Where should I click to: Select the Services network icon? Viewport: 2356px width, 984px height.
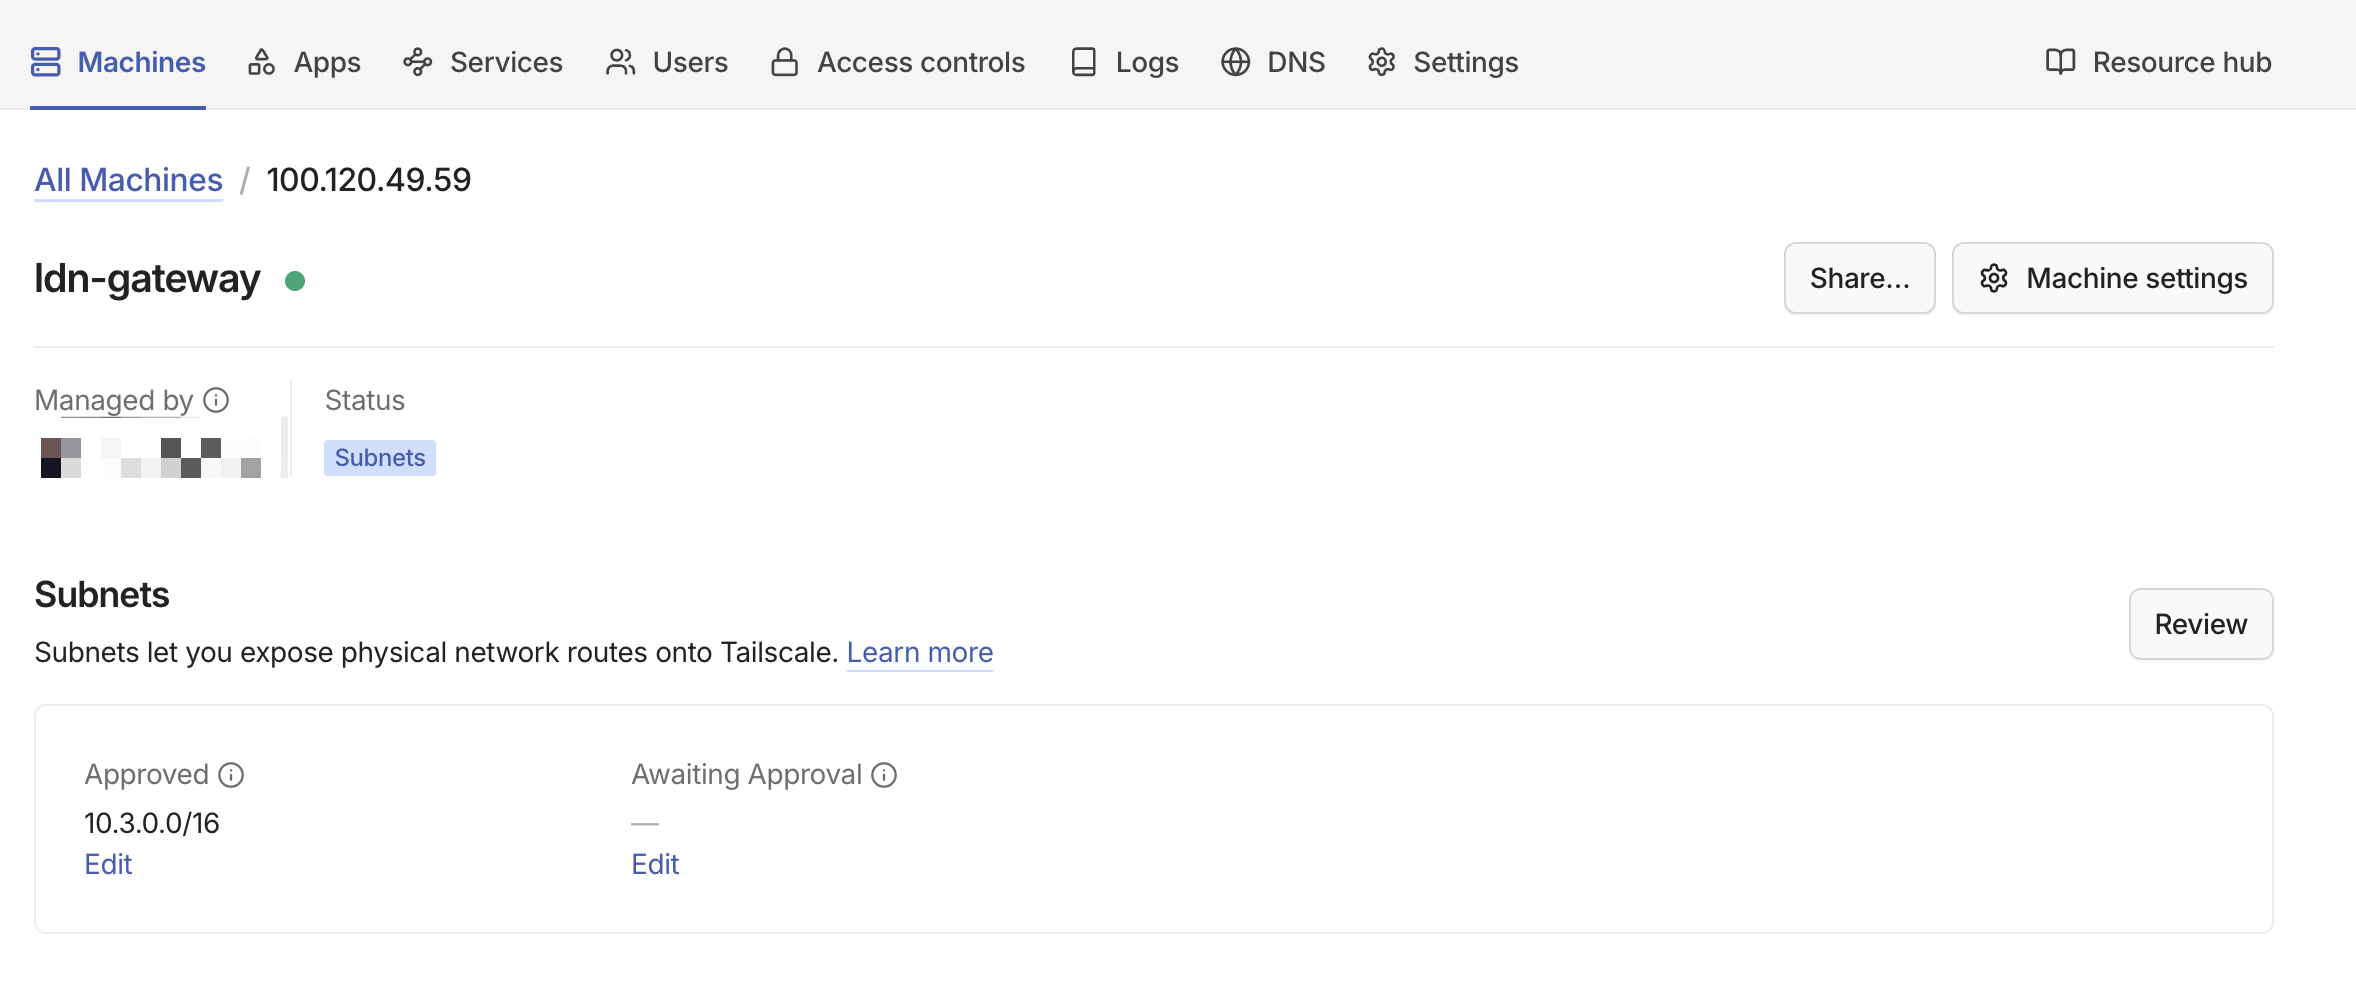417,61
